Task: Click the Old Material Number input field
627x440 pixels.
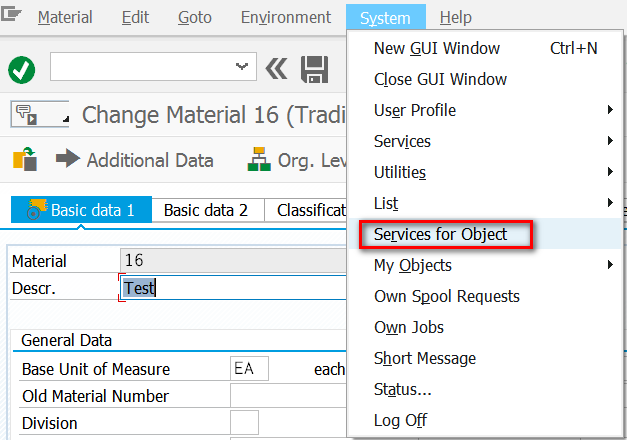Action: point(288,396)
